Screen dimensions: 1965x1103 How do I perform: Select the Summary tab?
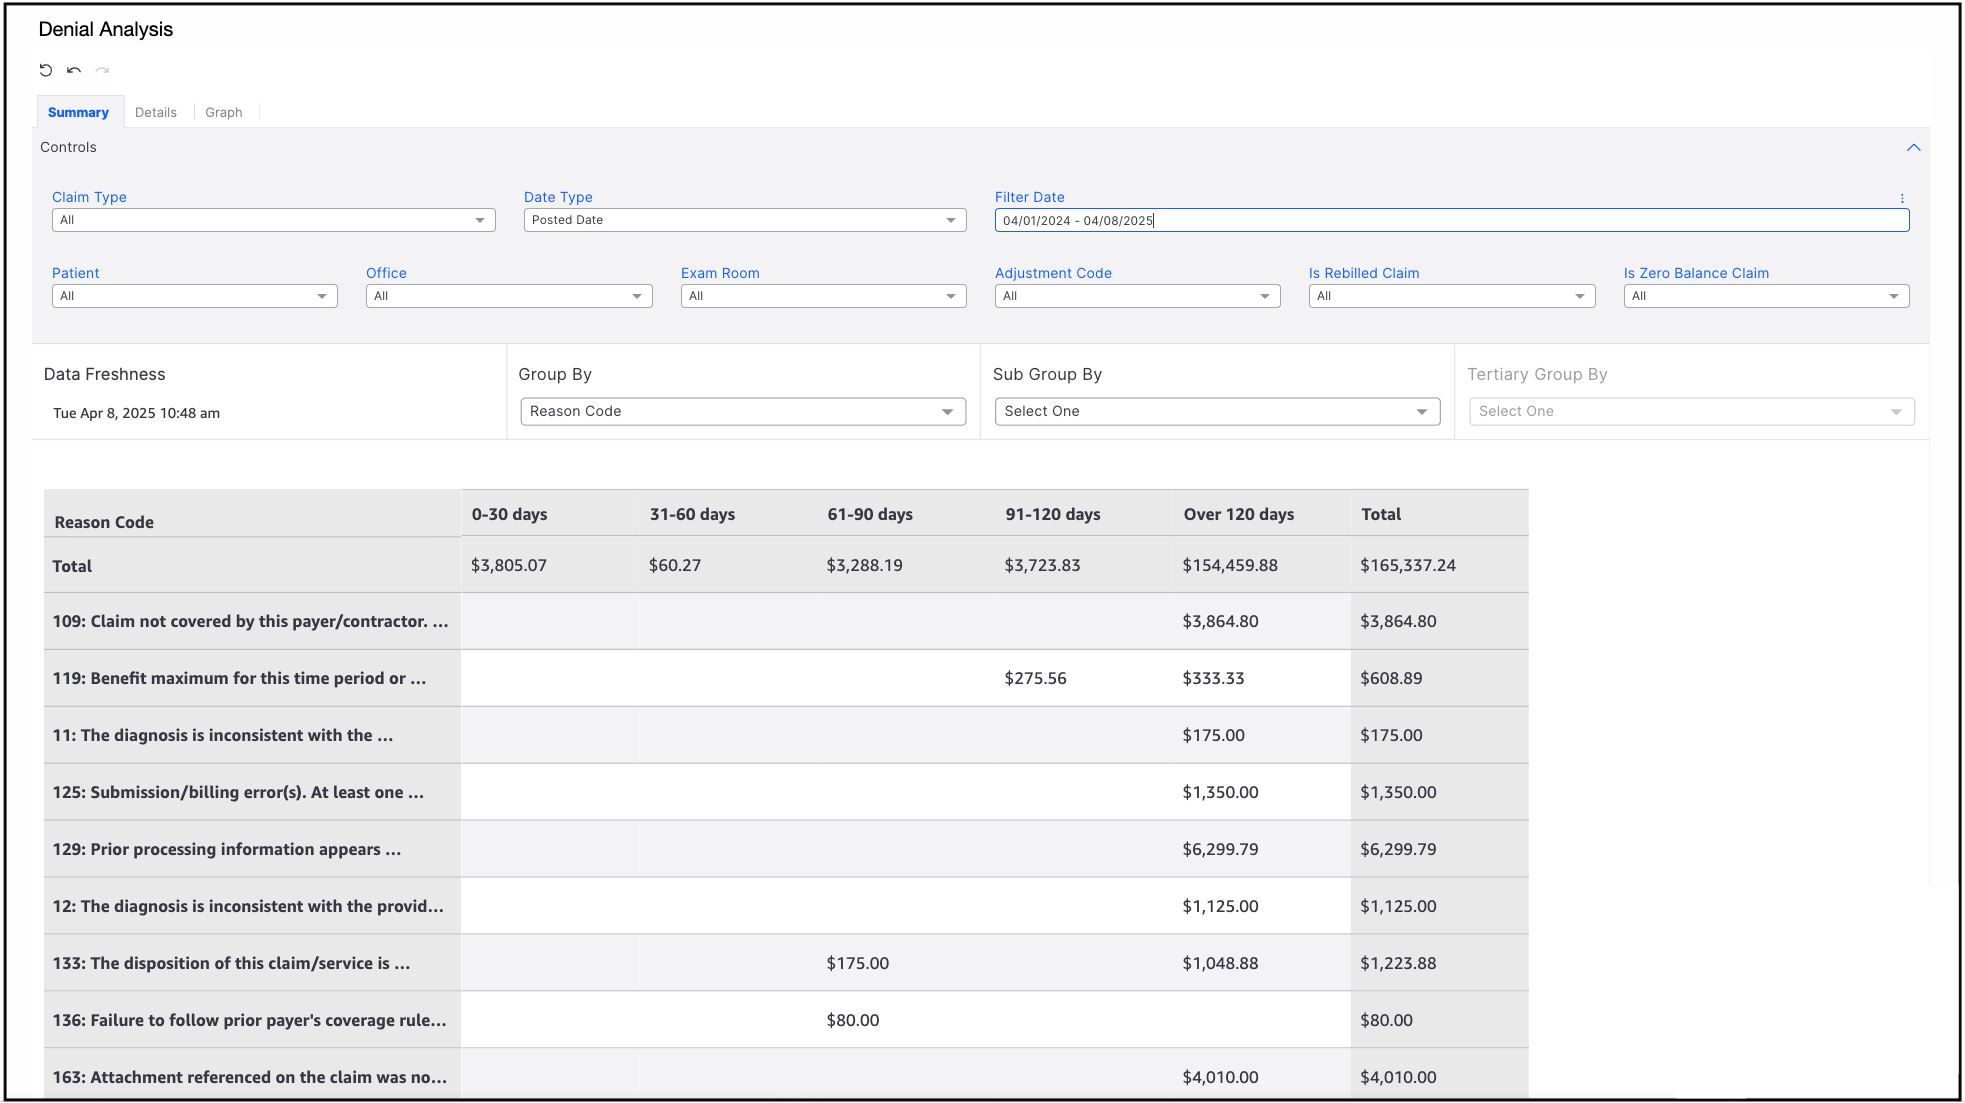click(78, 112)
